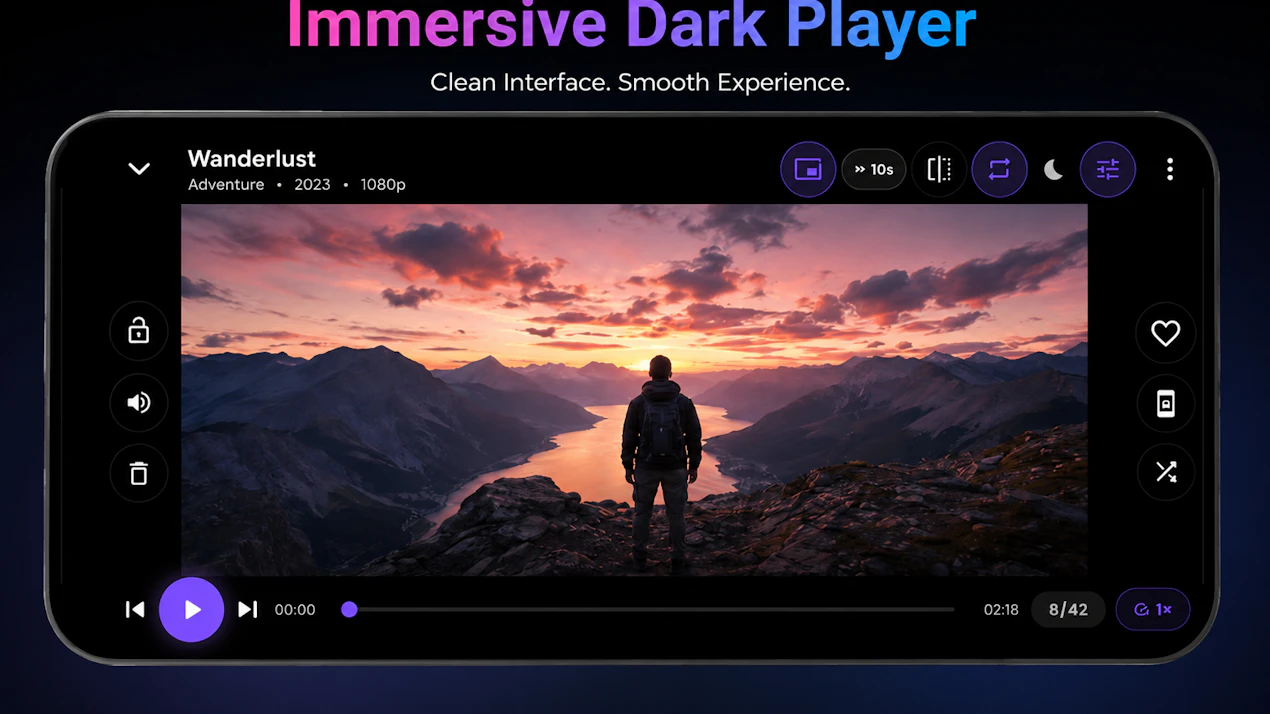Image resolution: width=1270 pixels, height=714 pixels.
Task: Click the Adventure genre label
Action: (226, 185)
